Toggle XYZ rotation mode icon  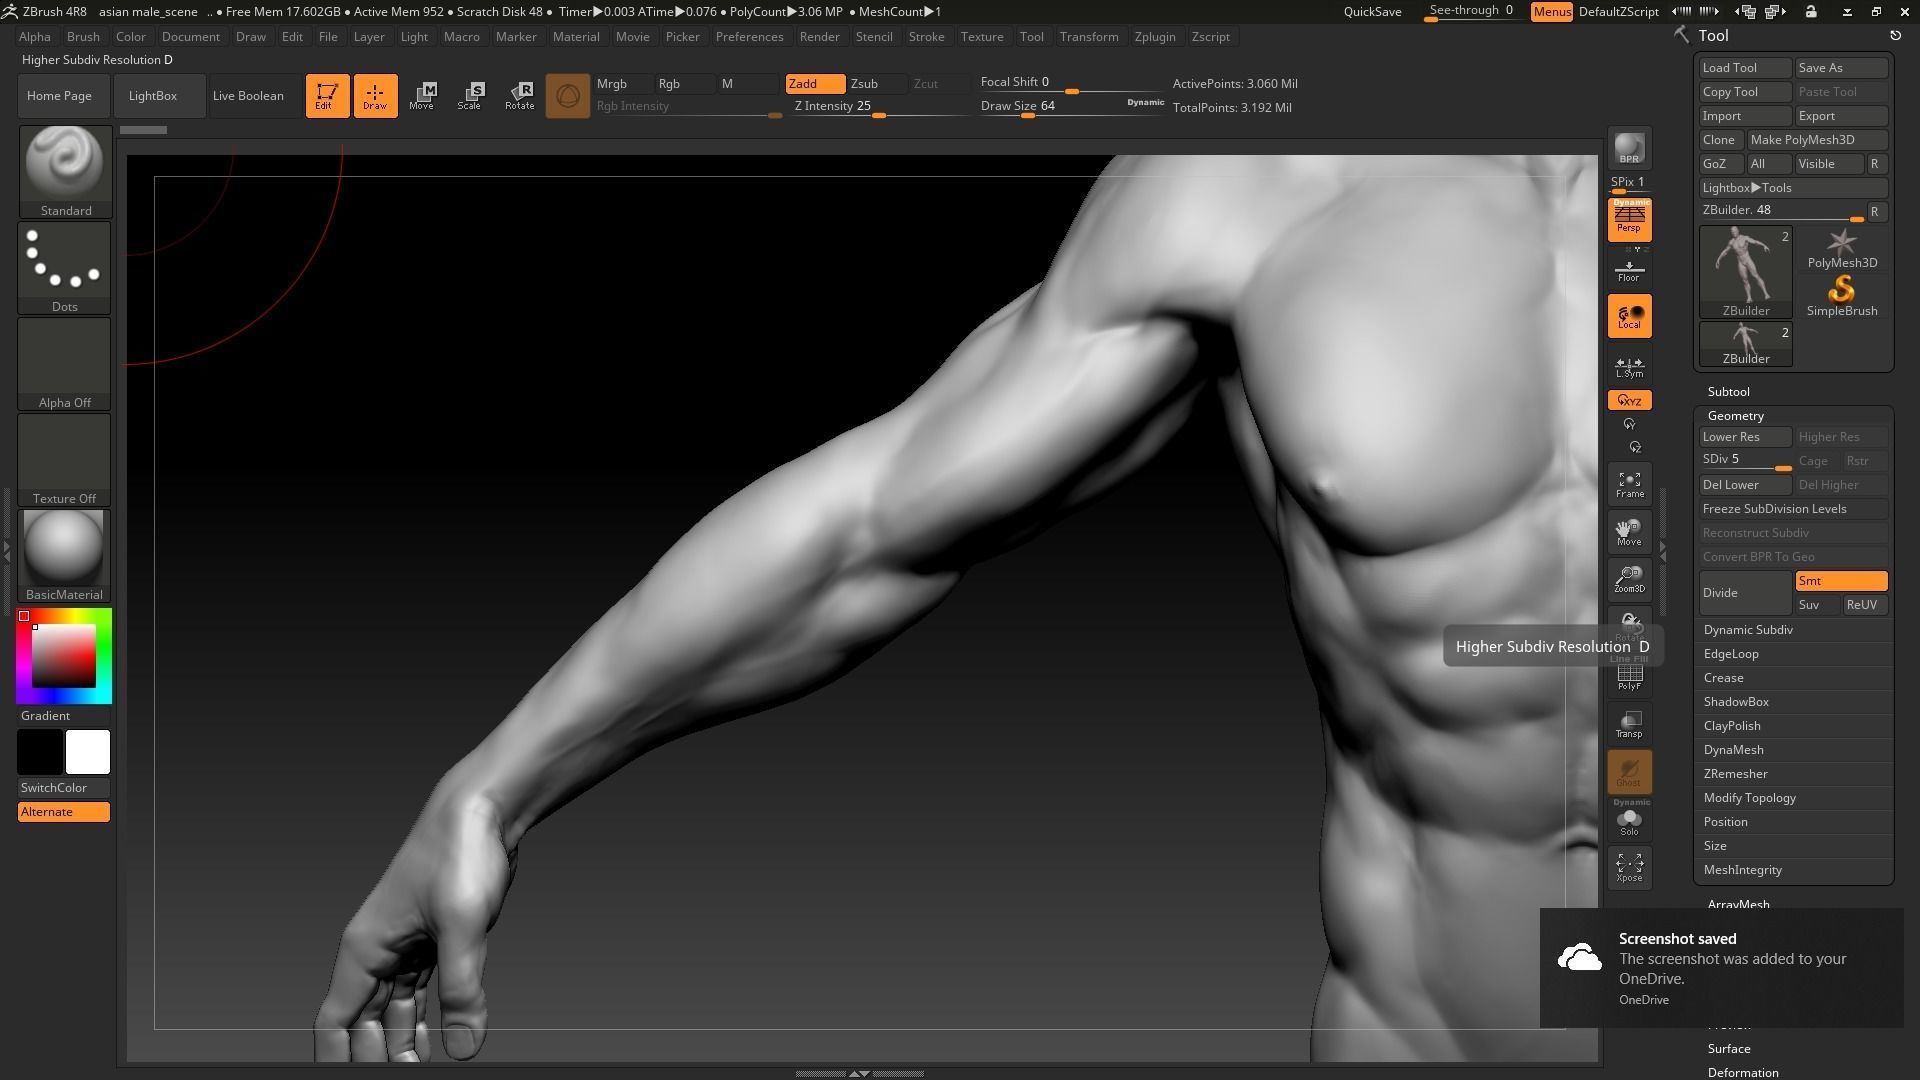coord(1629,400)
